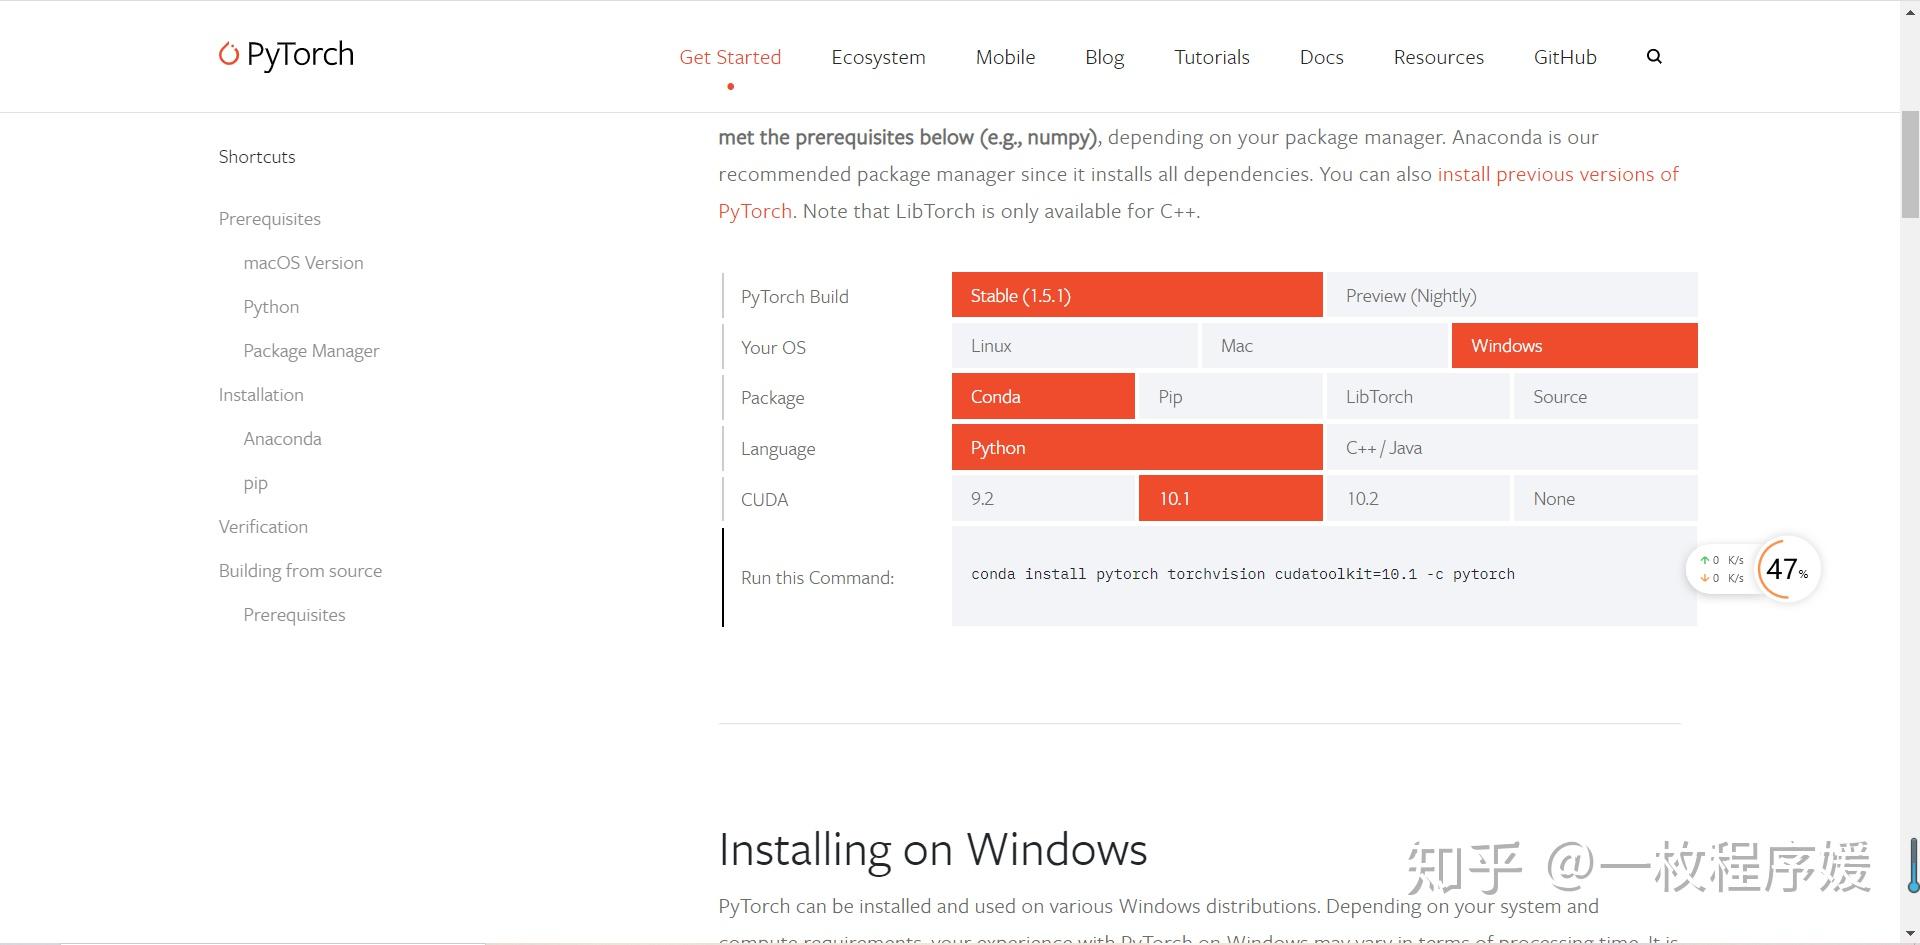This screenshot has width=1920, height=945.
Task: Open the Anaconda installation sidebar link
Action: (x=282, y=438)
